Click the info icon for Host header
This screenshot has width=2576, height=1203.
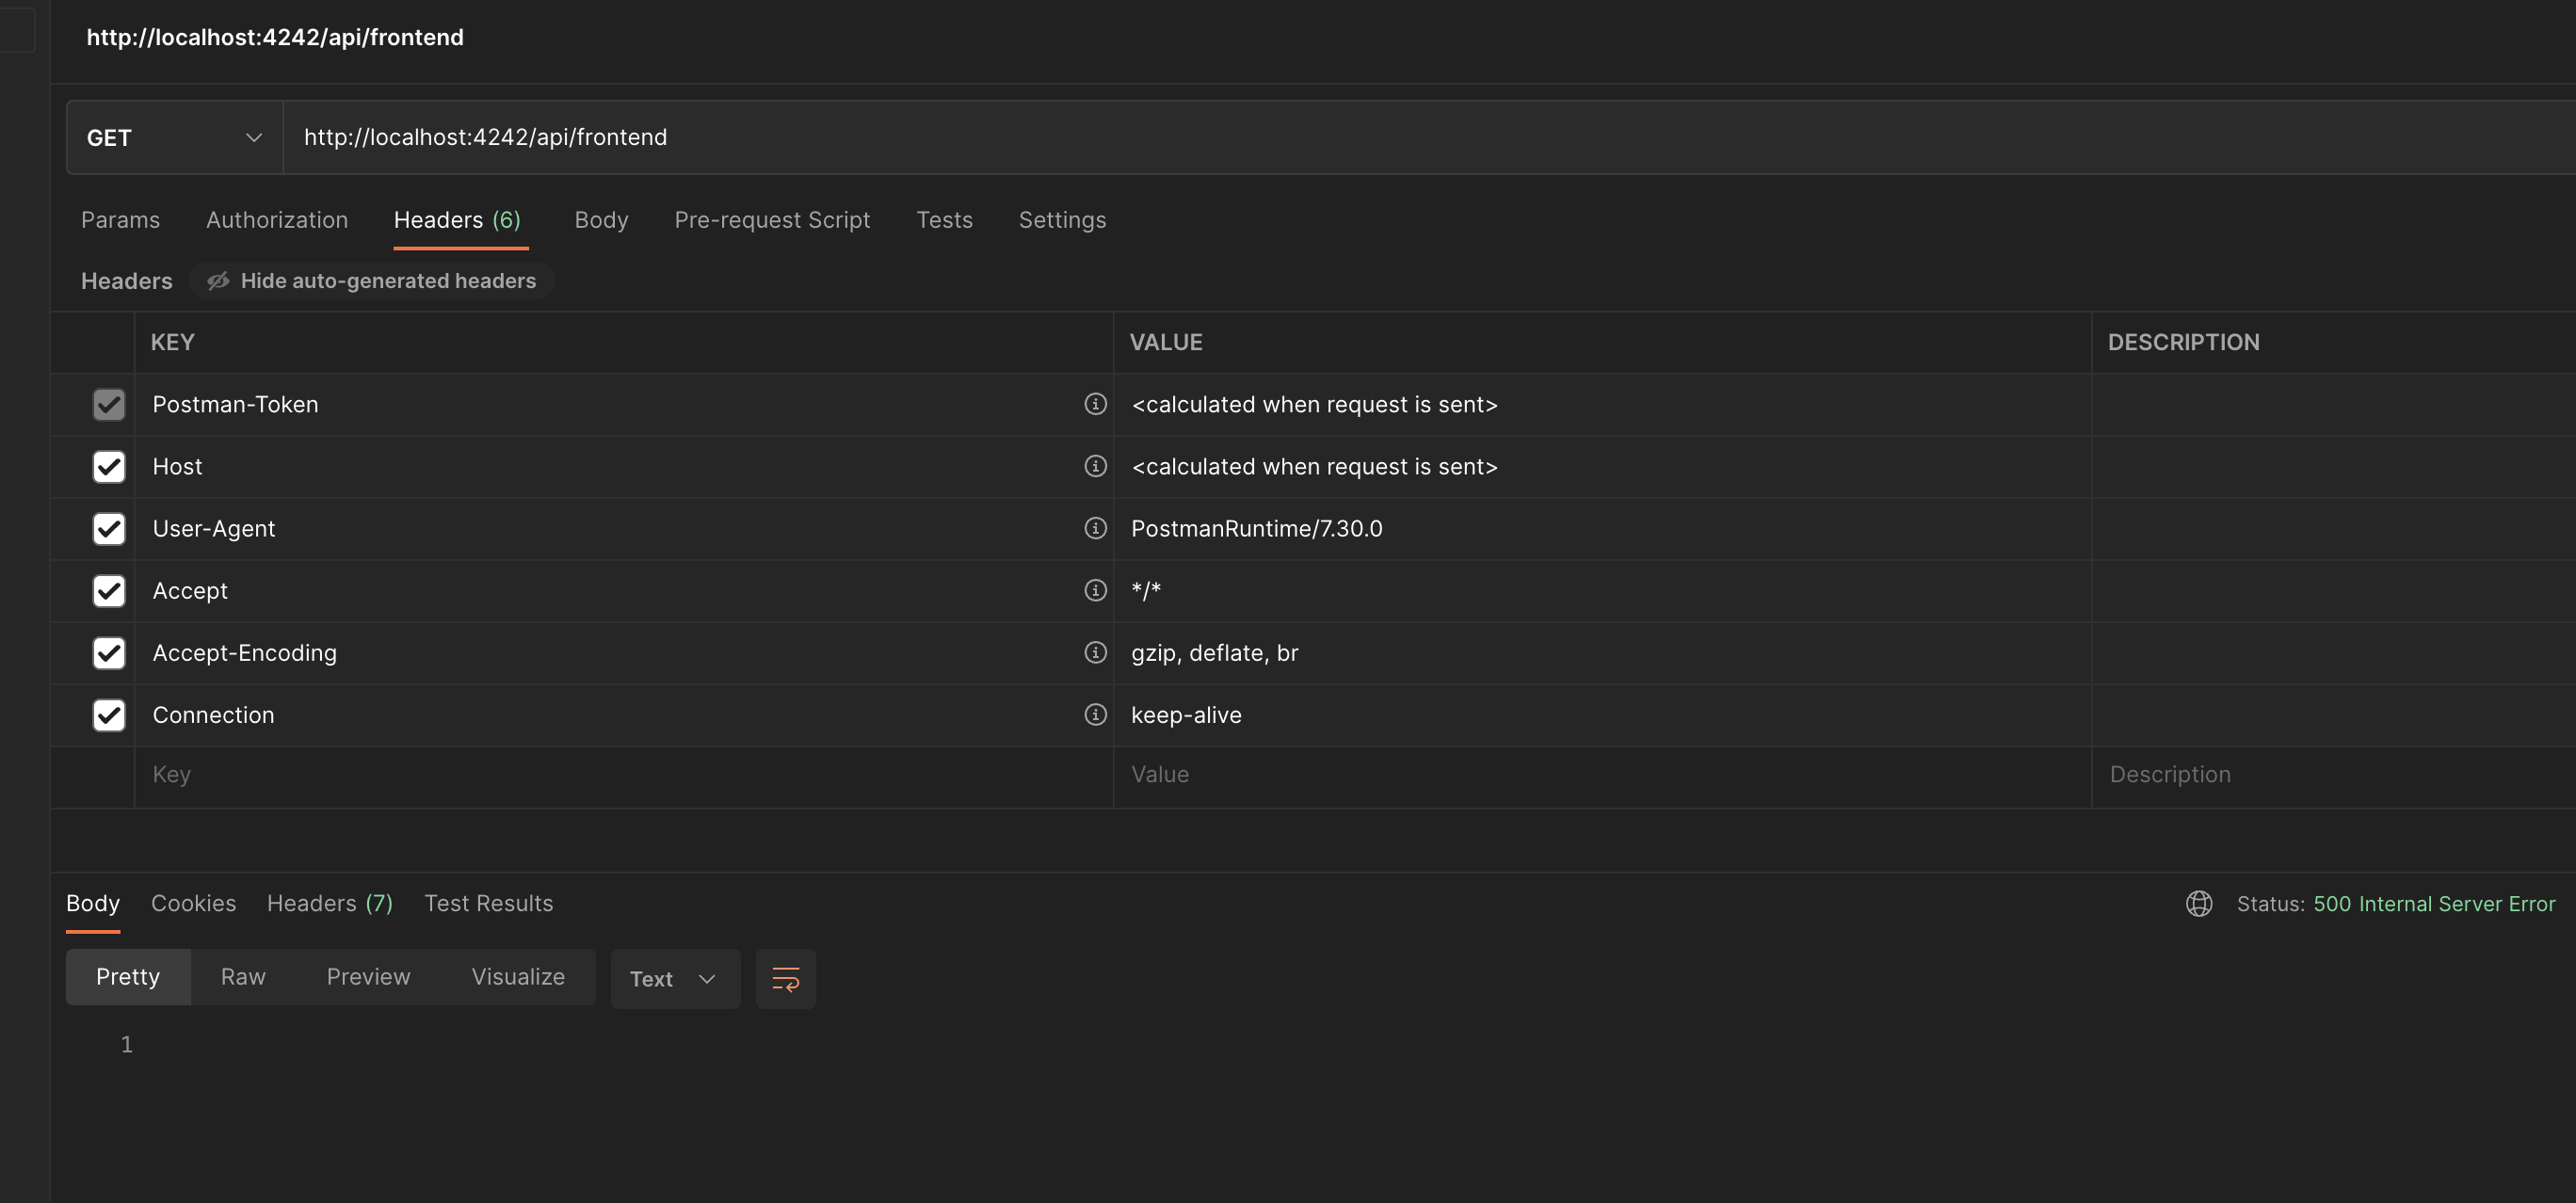pyautogui.click(x=1095, y=466)
